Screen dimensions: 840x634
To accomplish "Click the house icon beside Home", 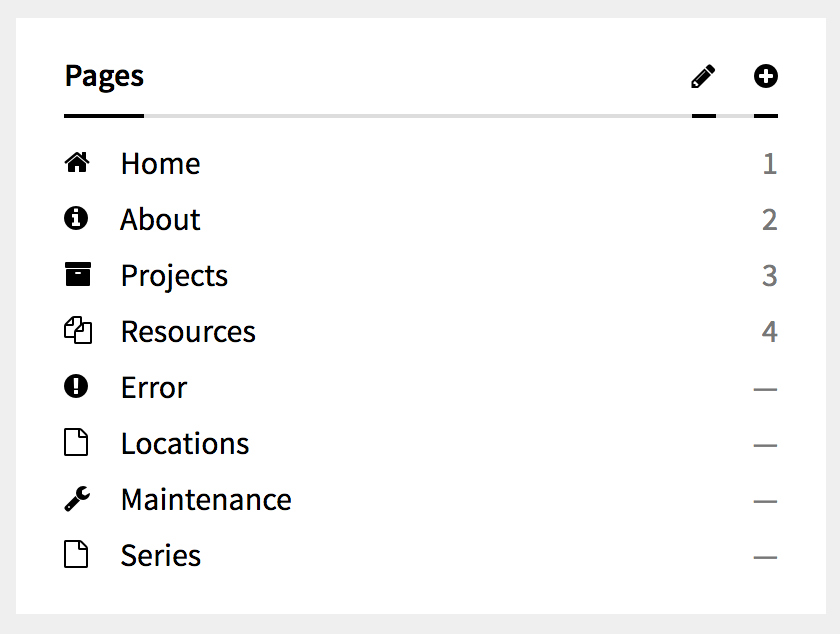I will [77, 163].
